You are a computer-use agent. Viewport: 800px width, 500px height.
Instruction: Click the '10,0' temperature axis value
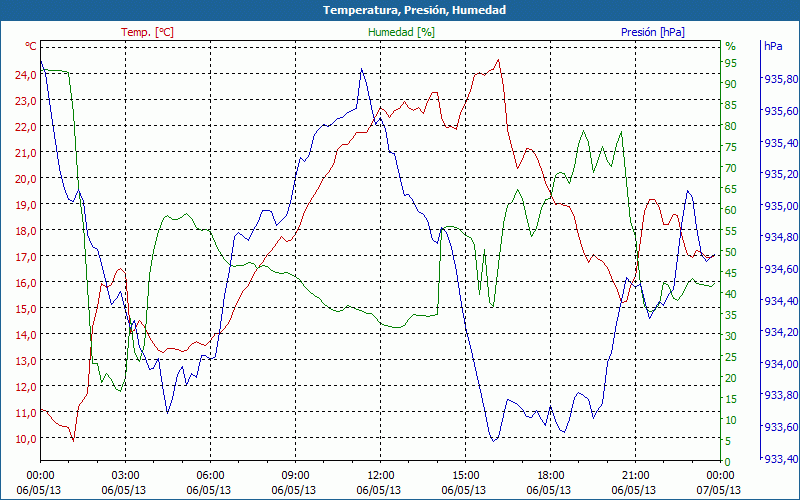26,439
